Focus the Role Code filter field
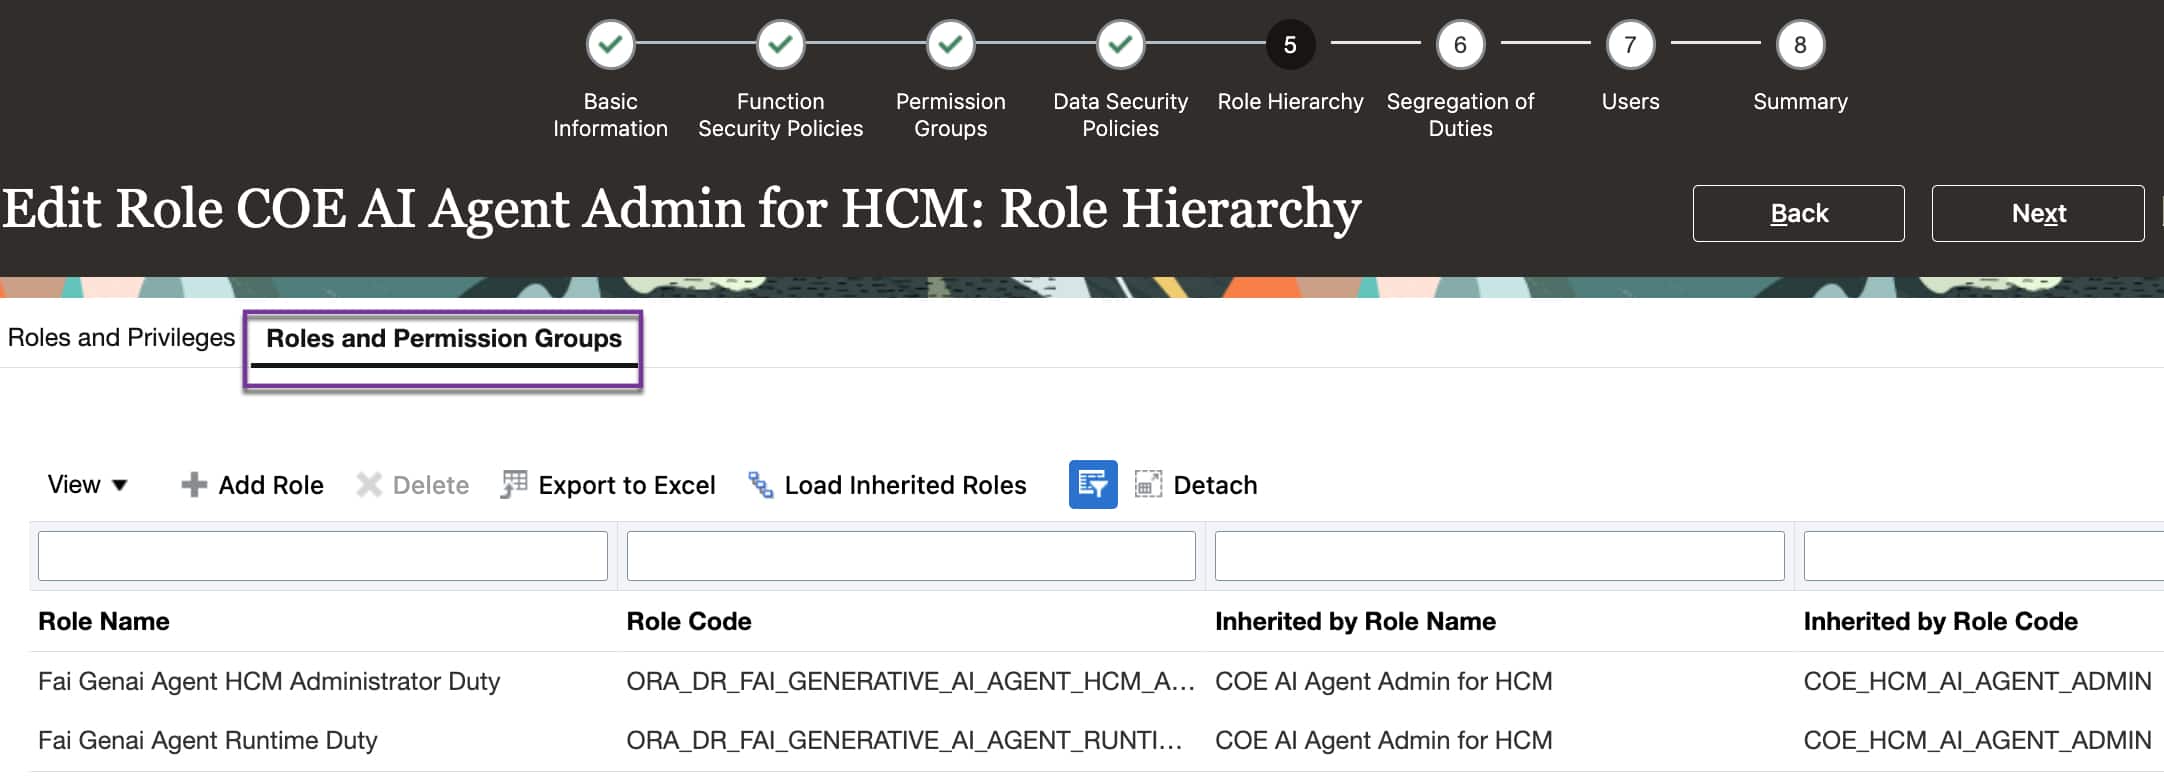This screenshot has width=2164, height=778. (910, 556)
